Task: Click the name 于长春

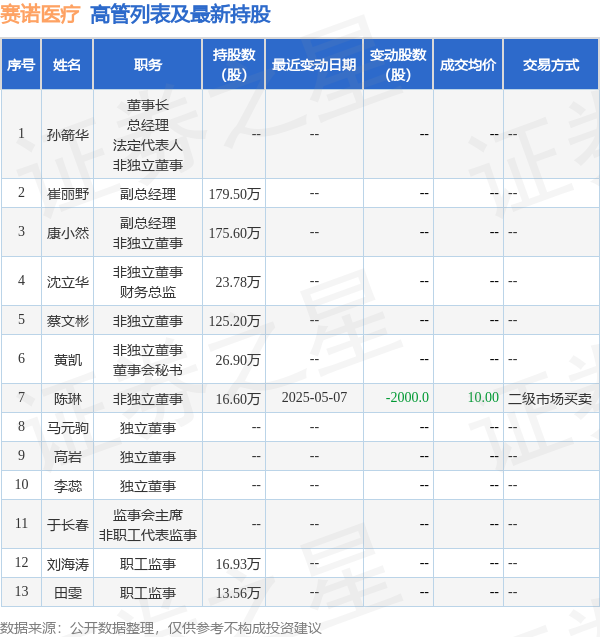Action: coord(67,525)
